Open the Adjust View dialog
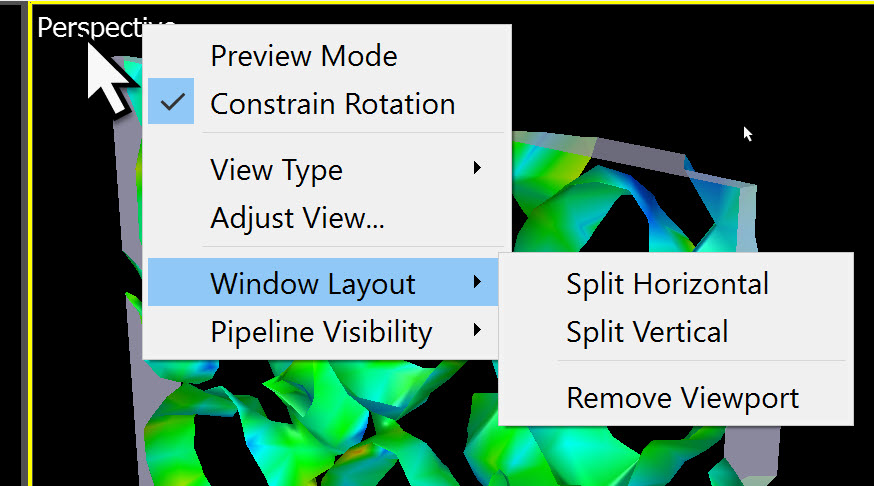The height and width of the screenshot is (486, 874). click(297, 217)
